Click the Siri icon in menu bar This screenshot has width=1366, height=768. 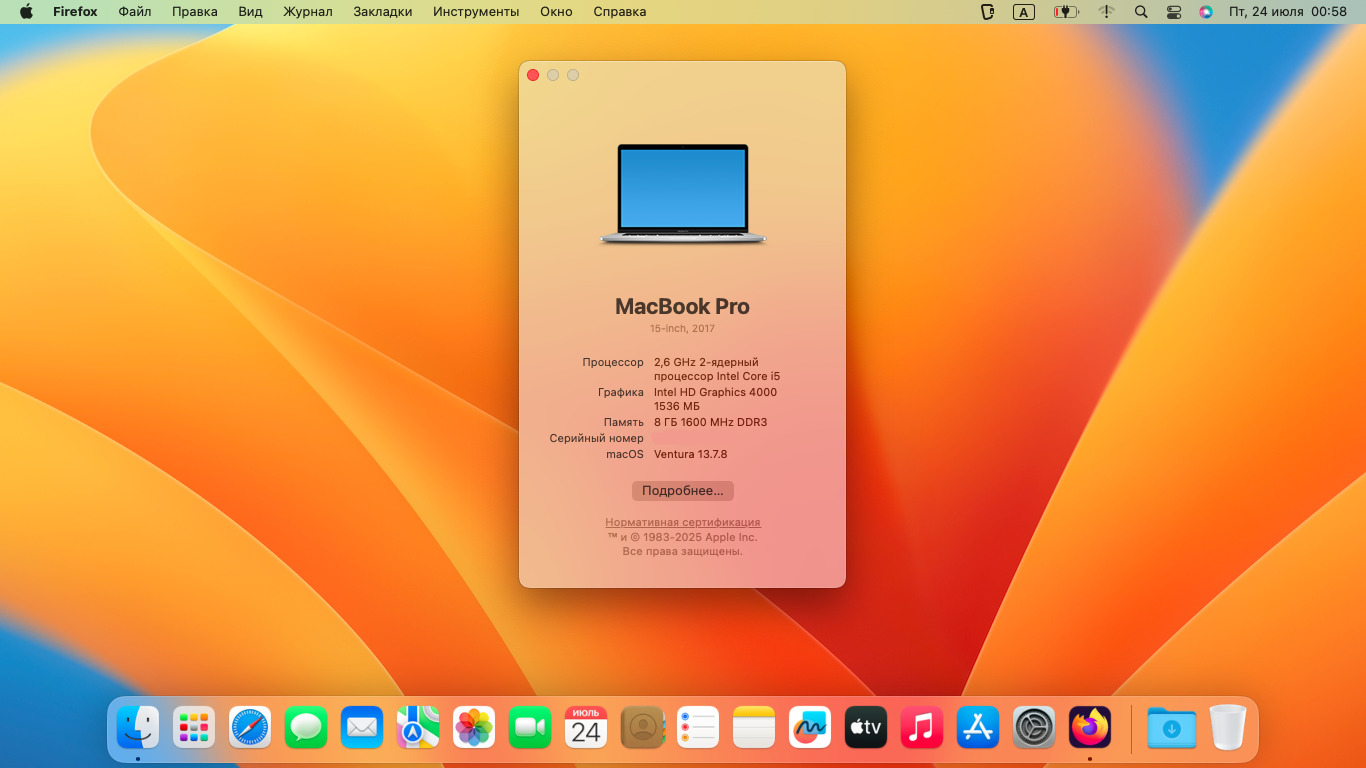(1206, 12)
